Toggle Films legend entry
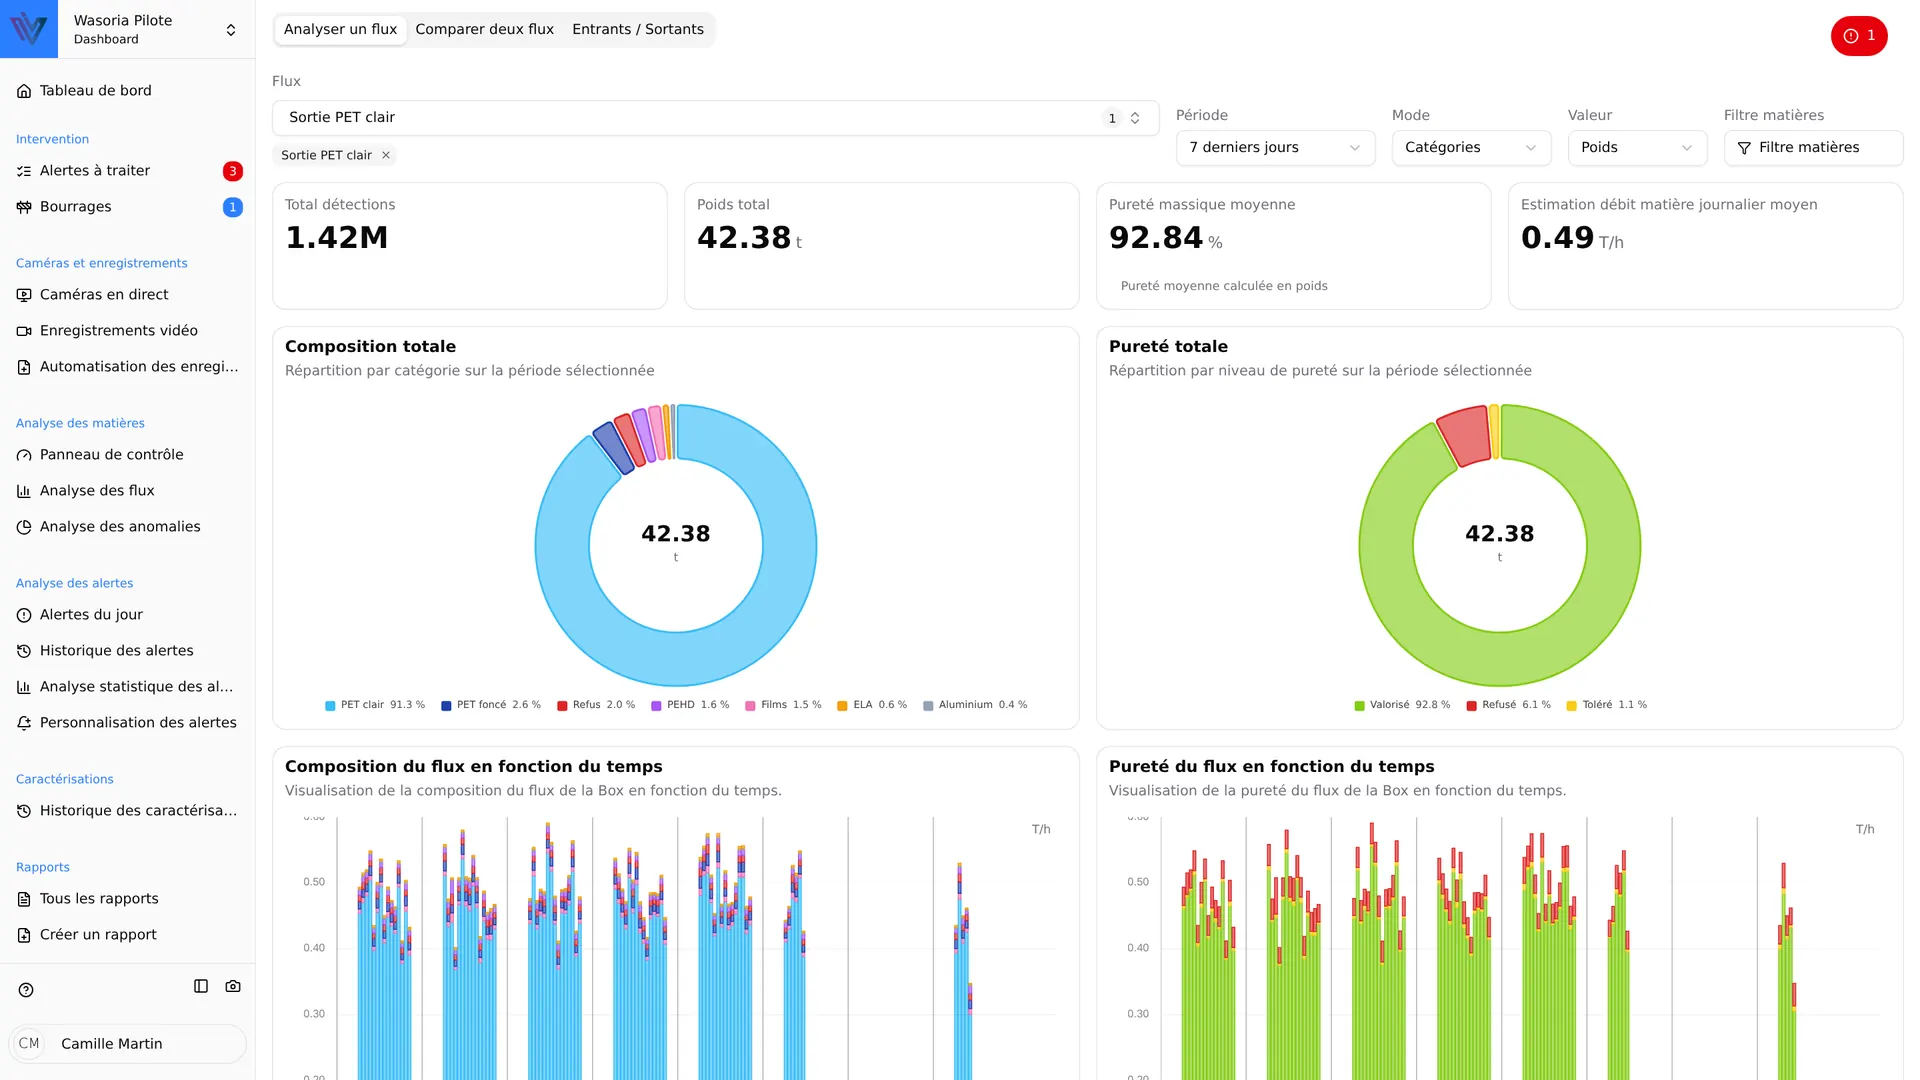This screenshot has height=1080, width=1920. click(x=783, y=705)
